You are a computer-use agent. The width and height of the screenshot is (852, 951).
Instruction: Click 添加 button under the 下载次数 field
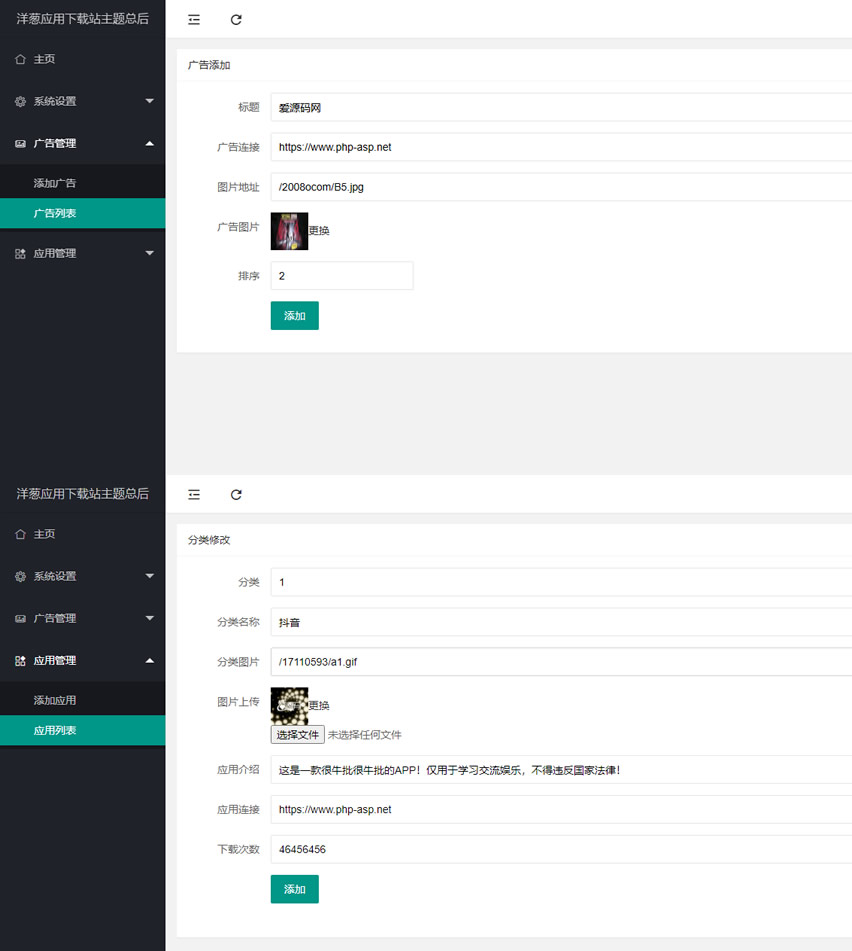click(294, 890)
